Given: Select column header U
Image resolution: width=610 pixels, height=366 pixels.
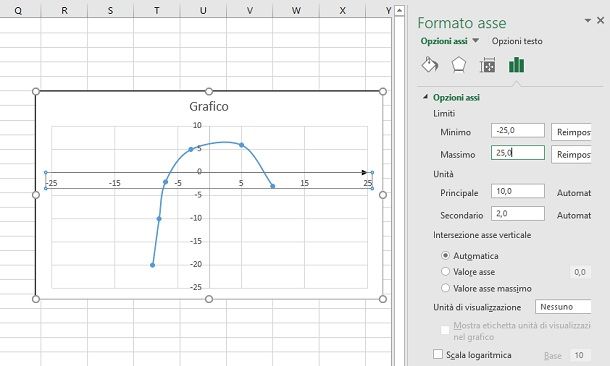Looking at the screenshot, I should [x=203, y=11].
